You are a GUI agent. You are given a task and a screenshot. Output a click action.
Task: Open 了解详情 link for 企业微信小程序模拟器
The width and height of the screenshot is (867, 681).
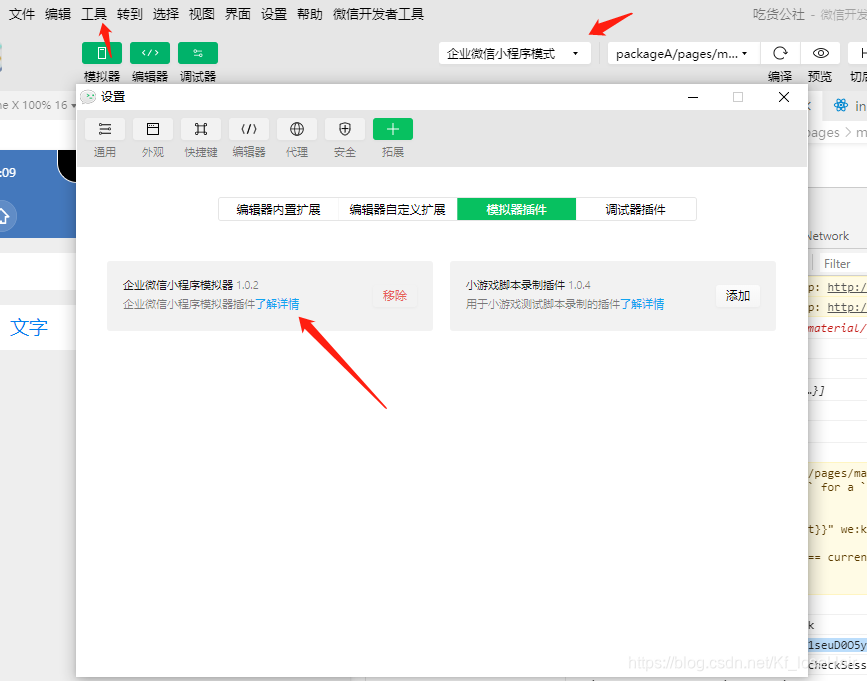(x=277, y=304)
